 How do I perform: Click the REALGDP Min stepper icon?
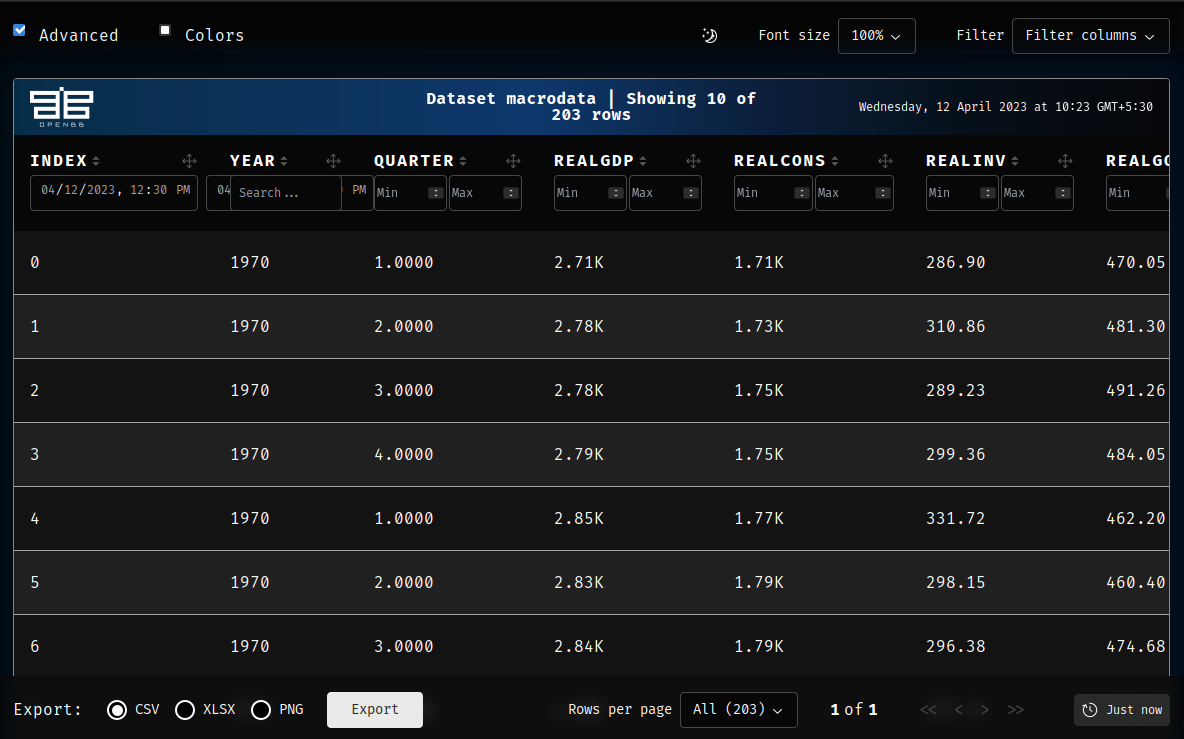click(615, 193)
